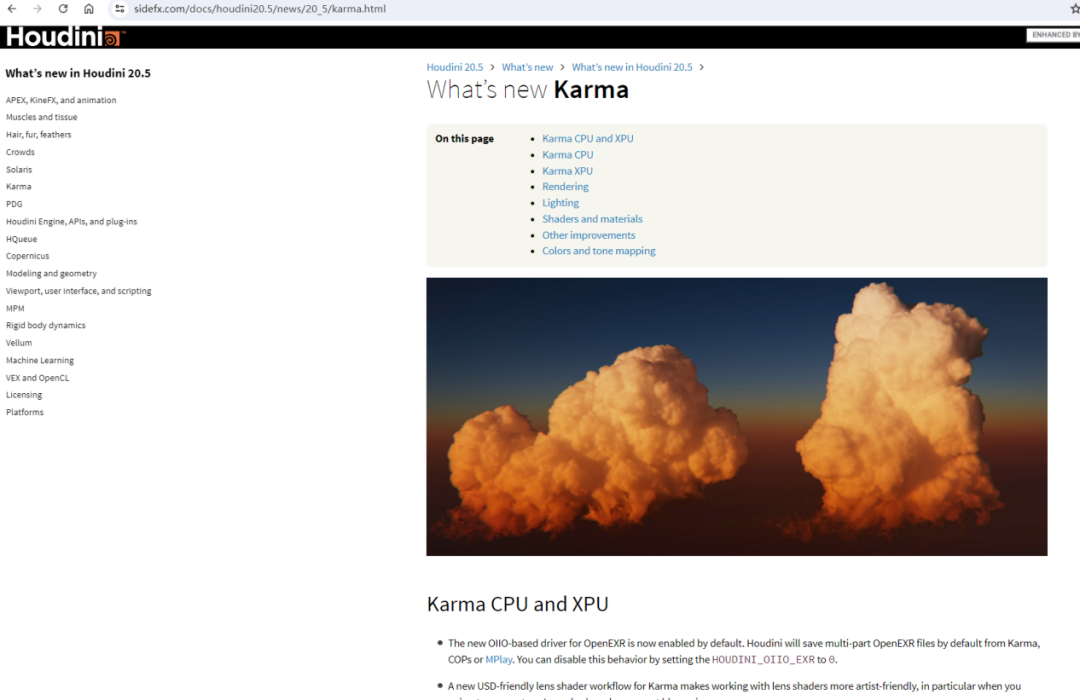This screenshot has width=1080, height=700.
Task: Click the browser back arrow
Action: click(x=12, y=9)
